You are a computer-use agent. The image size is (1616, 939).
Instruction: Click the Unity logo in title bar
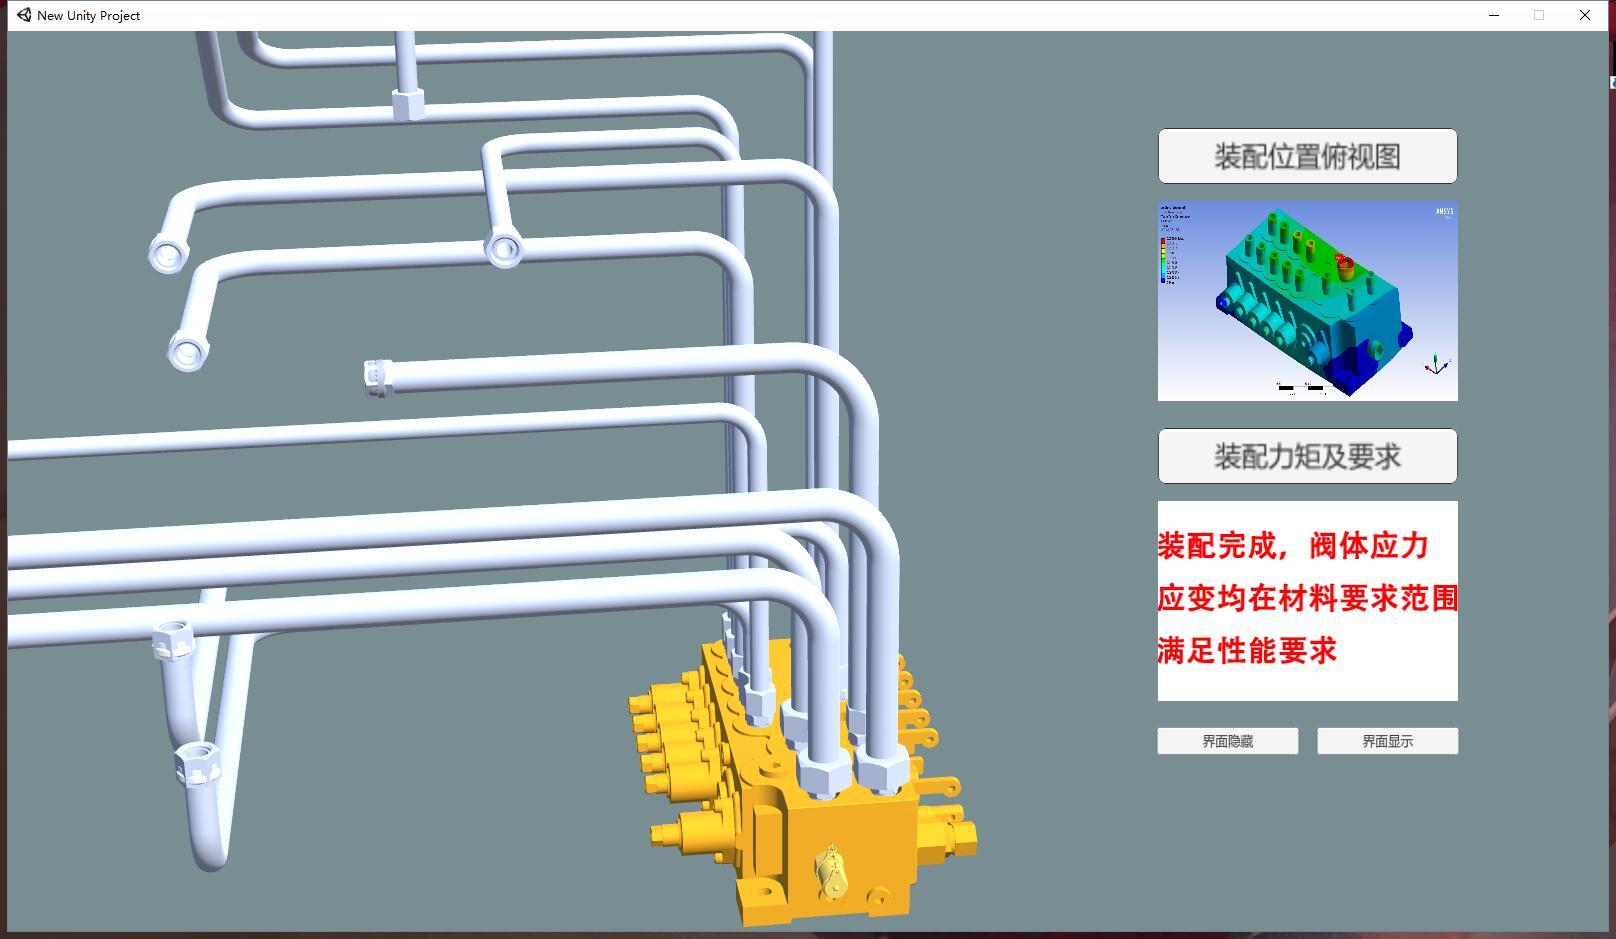coord(24,15)
